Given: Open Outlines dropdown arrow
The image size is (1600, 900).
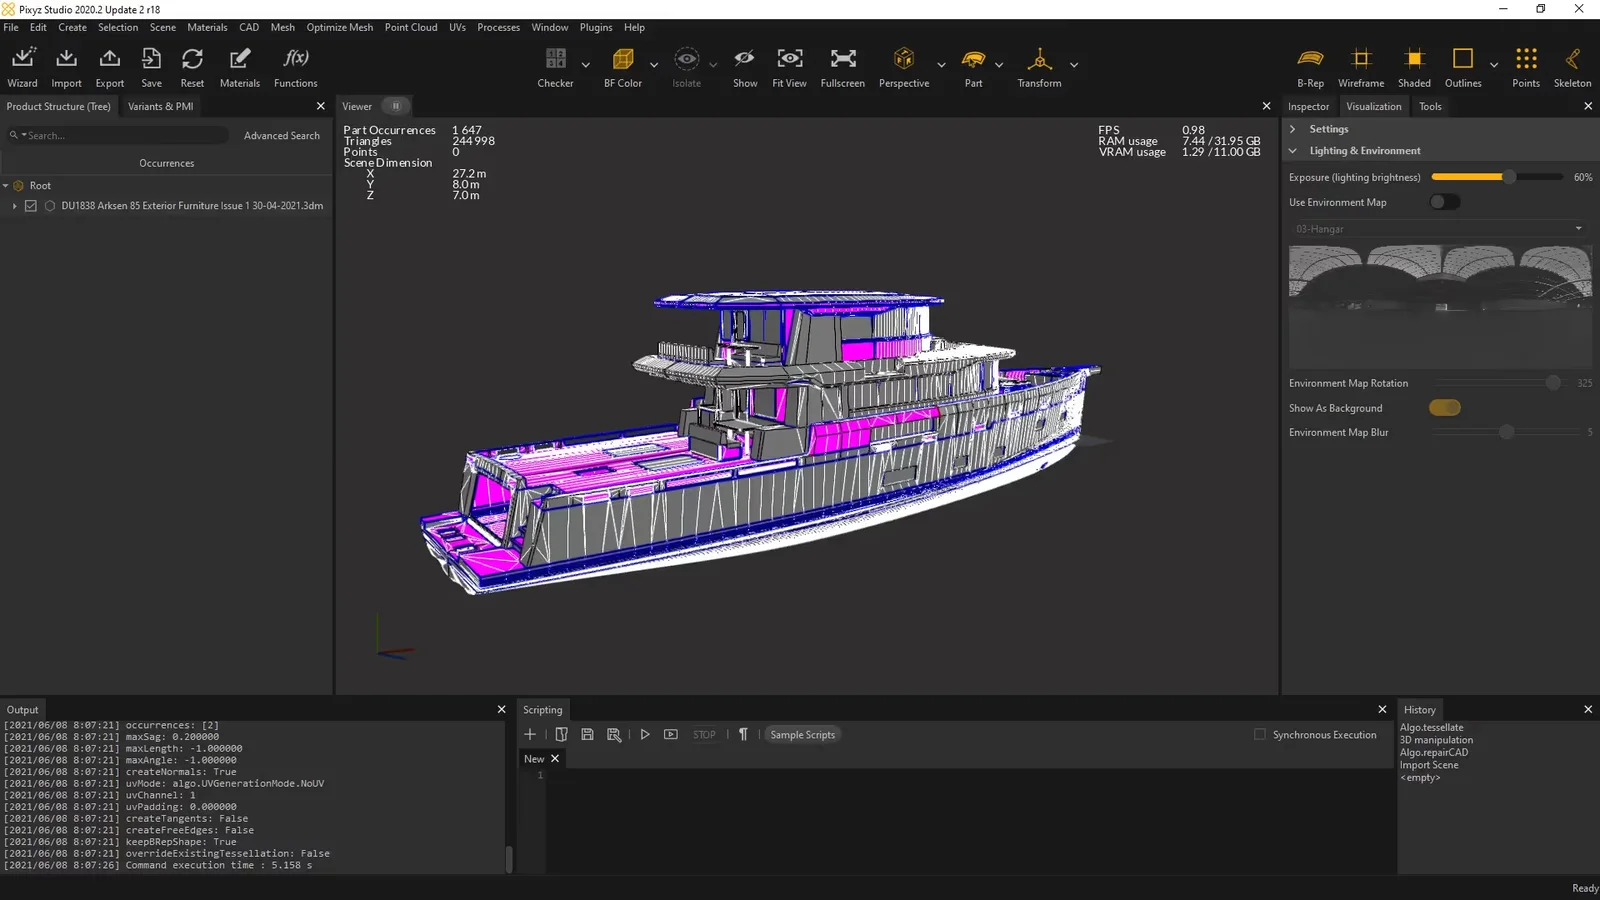Looking at the screenshot, I should click(1494, 65).
